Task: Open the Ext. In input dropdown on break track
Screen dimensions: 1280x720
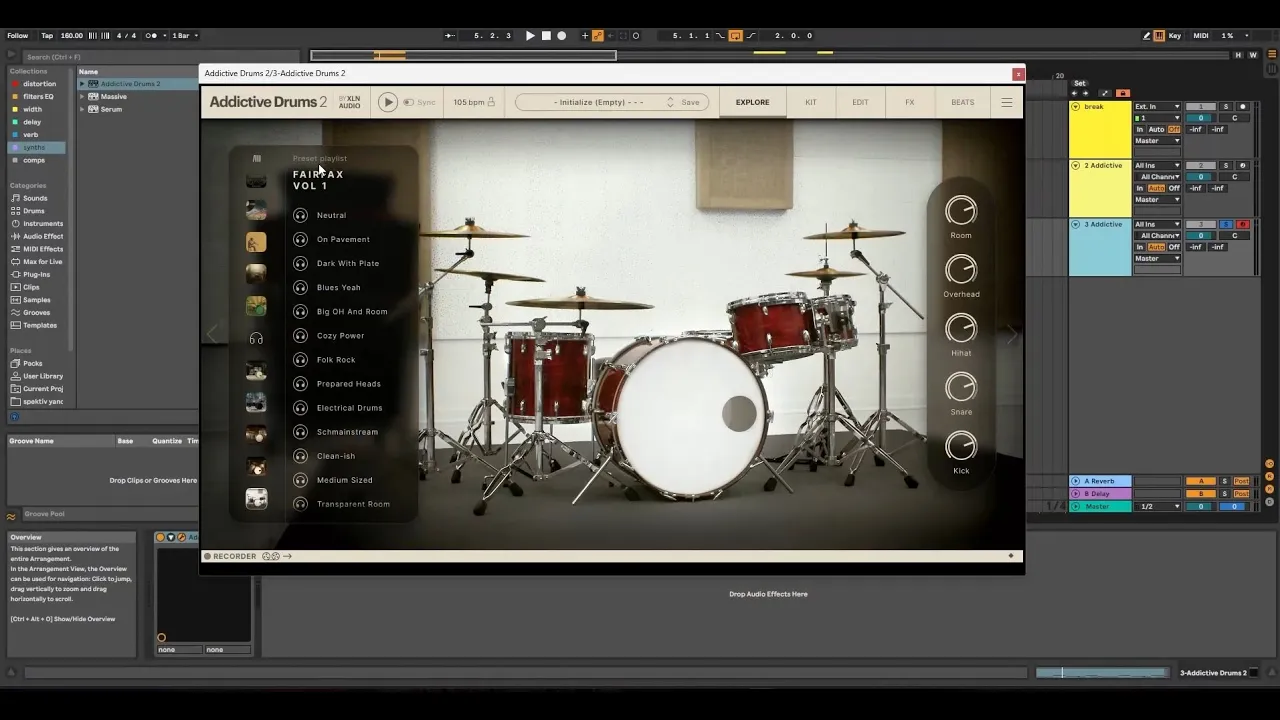Action: point(1157,107)
